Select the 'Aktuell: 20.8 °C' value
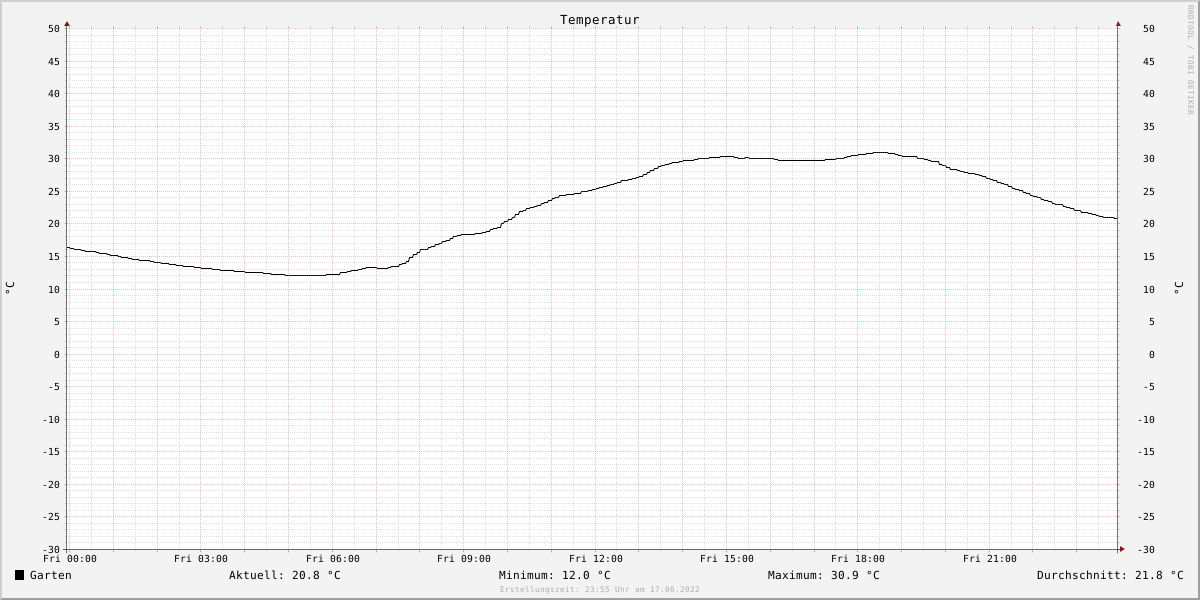The image size is (1200, 600). coord(284,575)
